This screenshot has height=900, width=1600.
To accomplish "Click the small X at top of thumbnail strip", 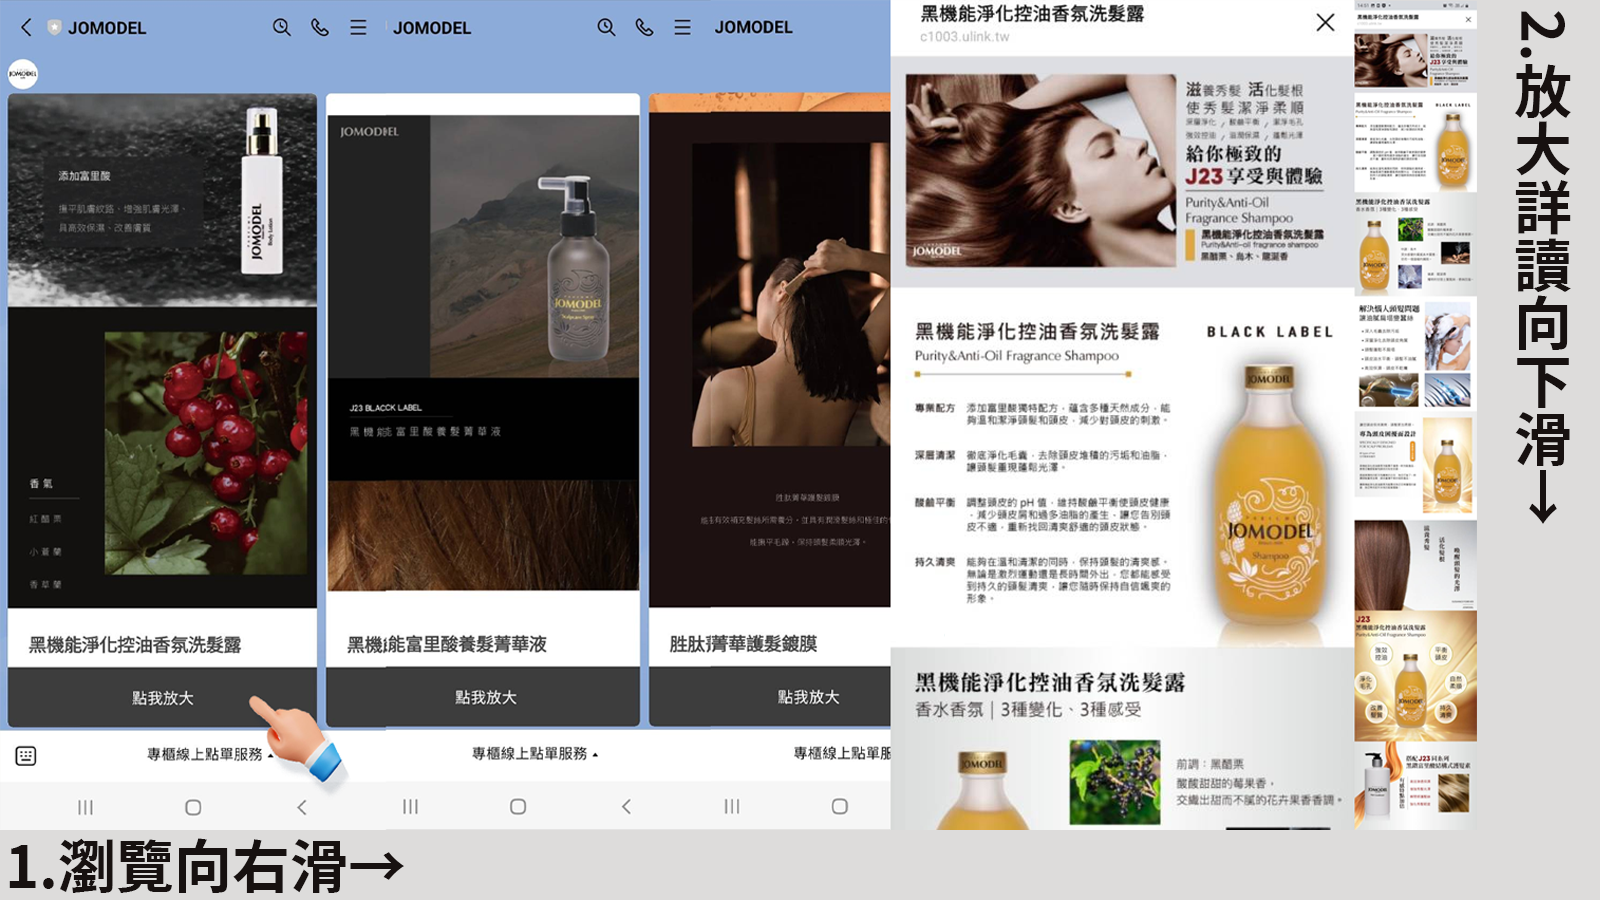I will click(x=1468, y=19).
